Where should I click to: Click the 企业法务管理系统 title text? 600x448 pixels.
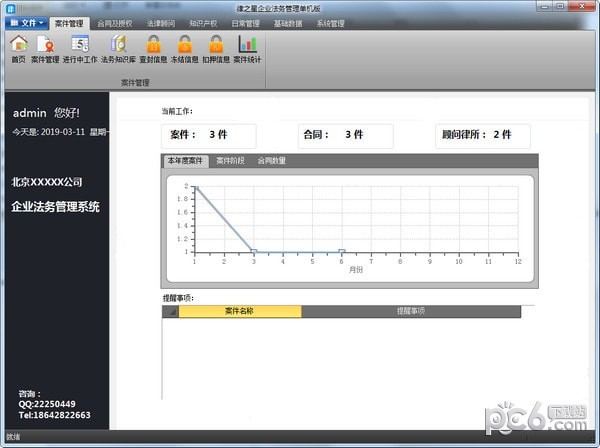(55, 207)
